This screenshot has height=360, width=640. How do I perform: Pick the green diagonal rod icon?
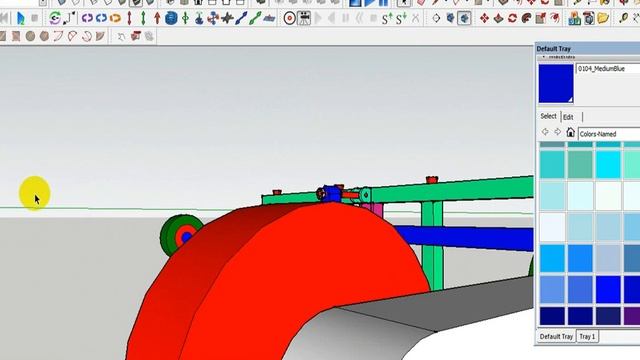pyautogui.click(x=256, y=18)
